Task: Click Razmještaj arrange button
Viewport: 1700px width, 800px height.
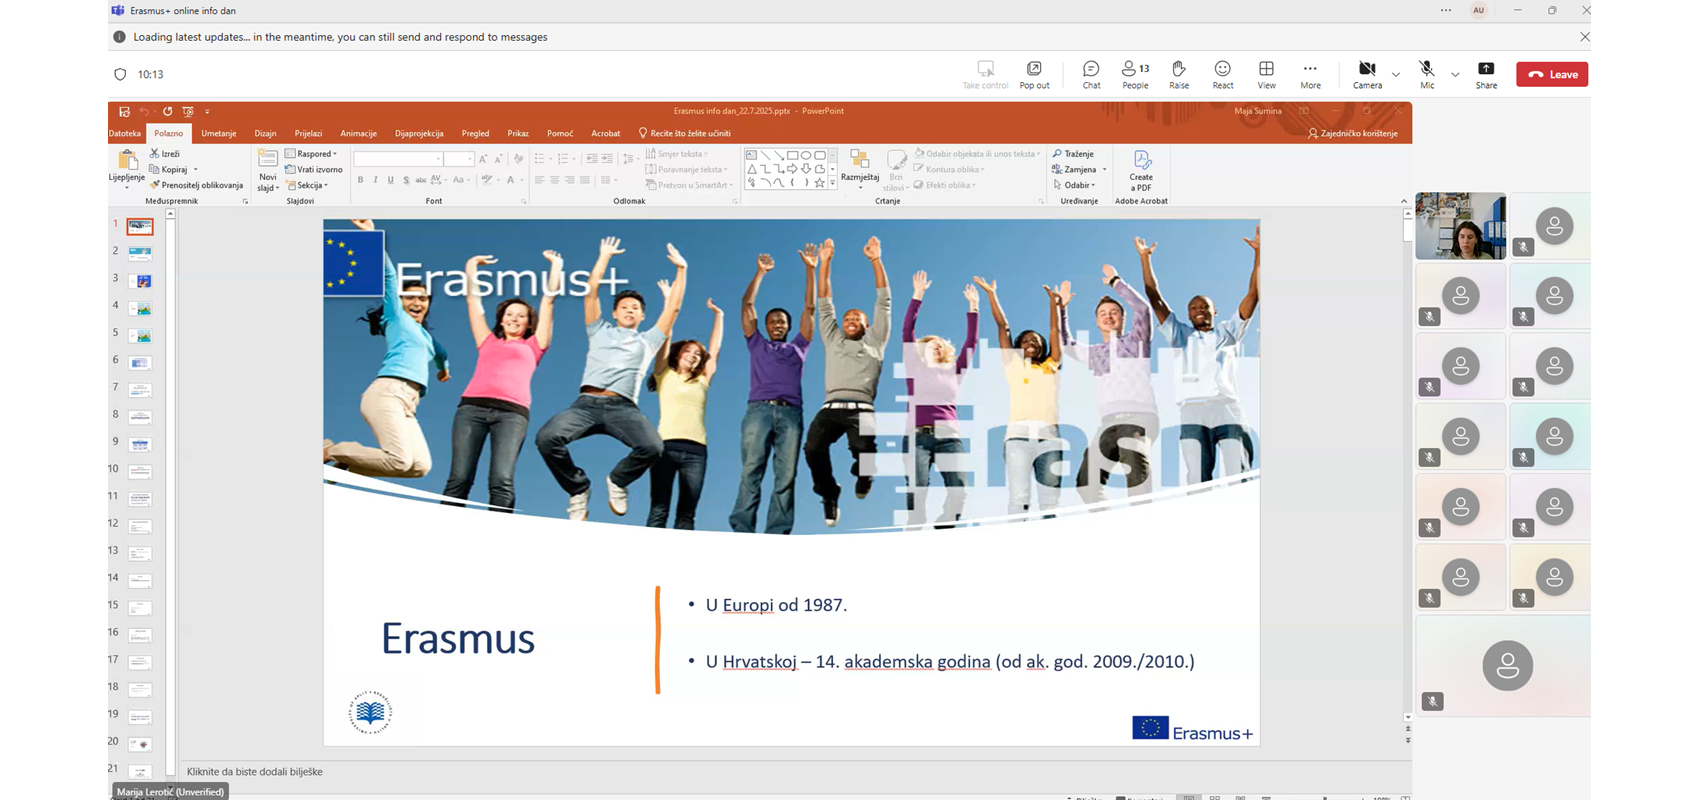Action: 859,167
